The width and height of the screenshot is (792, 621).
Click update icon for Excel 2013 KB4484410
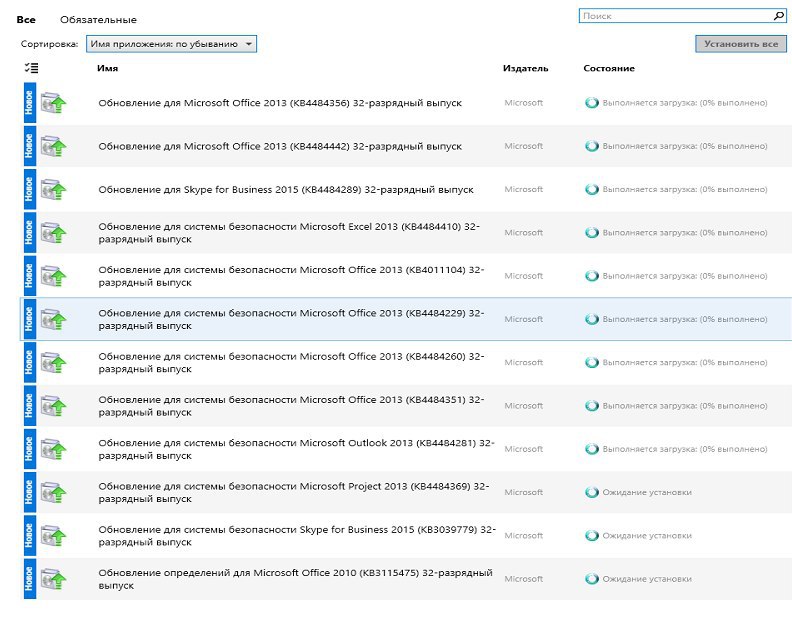[54, 233]
